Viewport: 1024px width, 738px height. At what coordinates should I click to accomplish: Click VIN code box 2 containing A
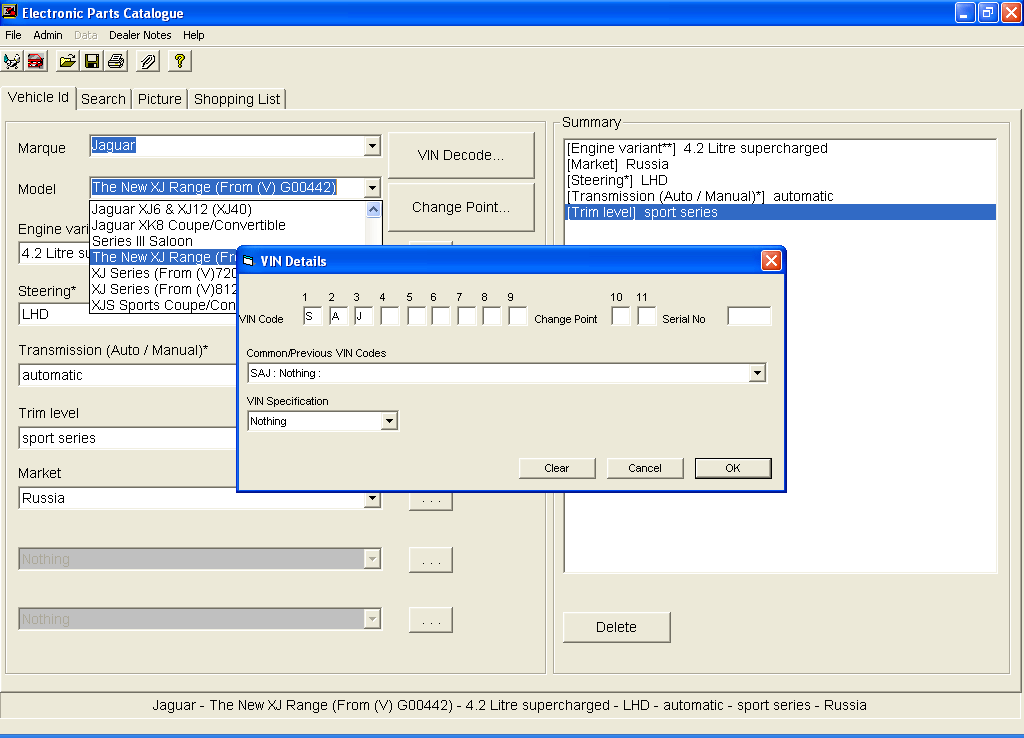coord(338,317)
